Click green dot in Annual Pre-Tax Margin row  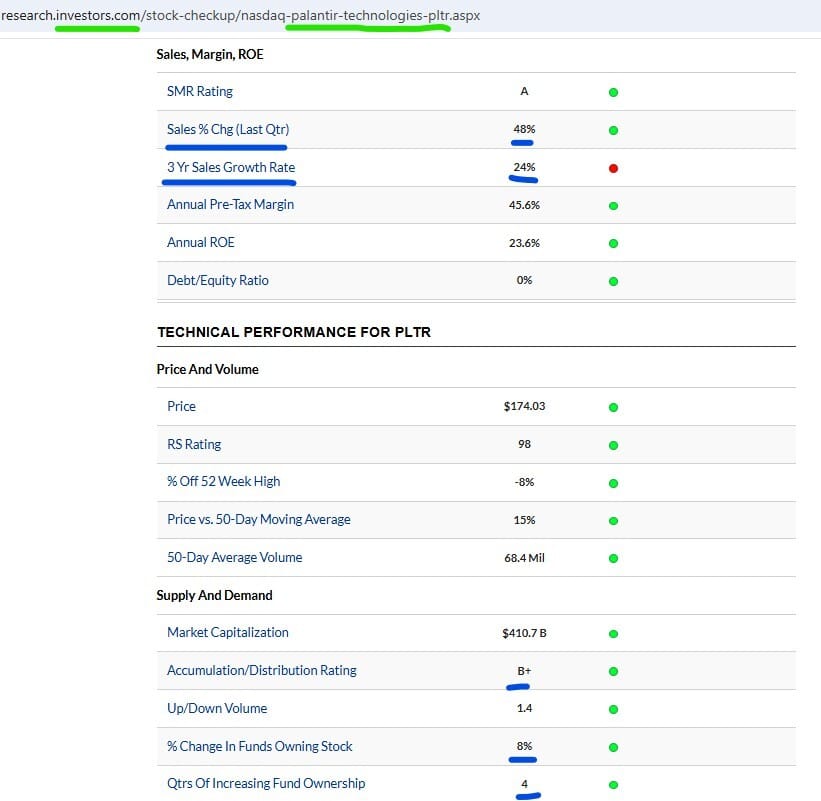coord(613,206)
